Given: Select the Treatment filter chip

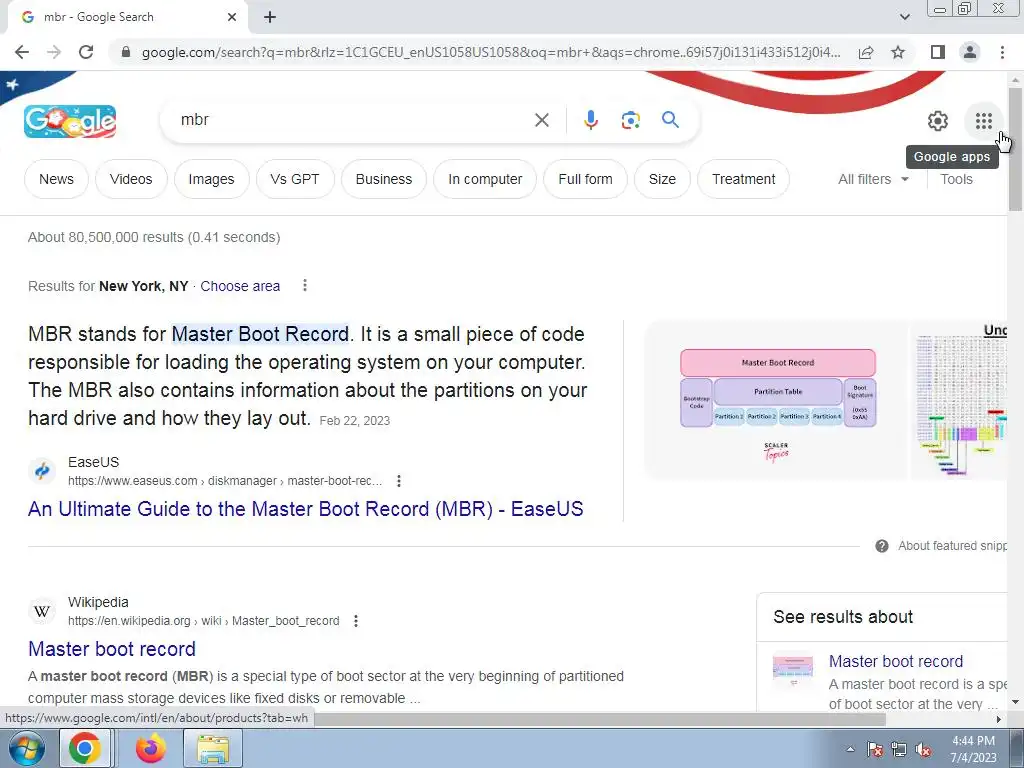Looking at the screenshot, I should pyautogui.click(x=743, y=179).
